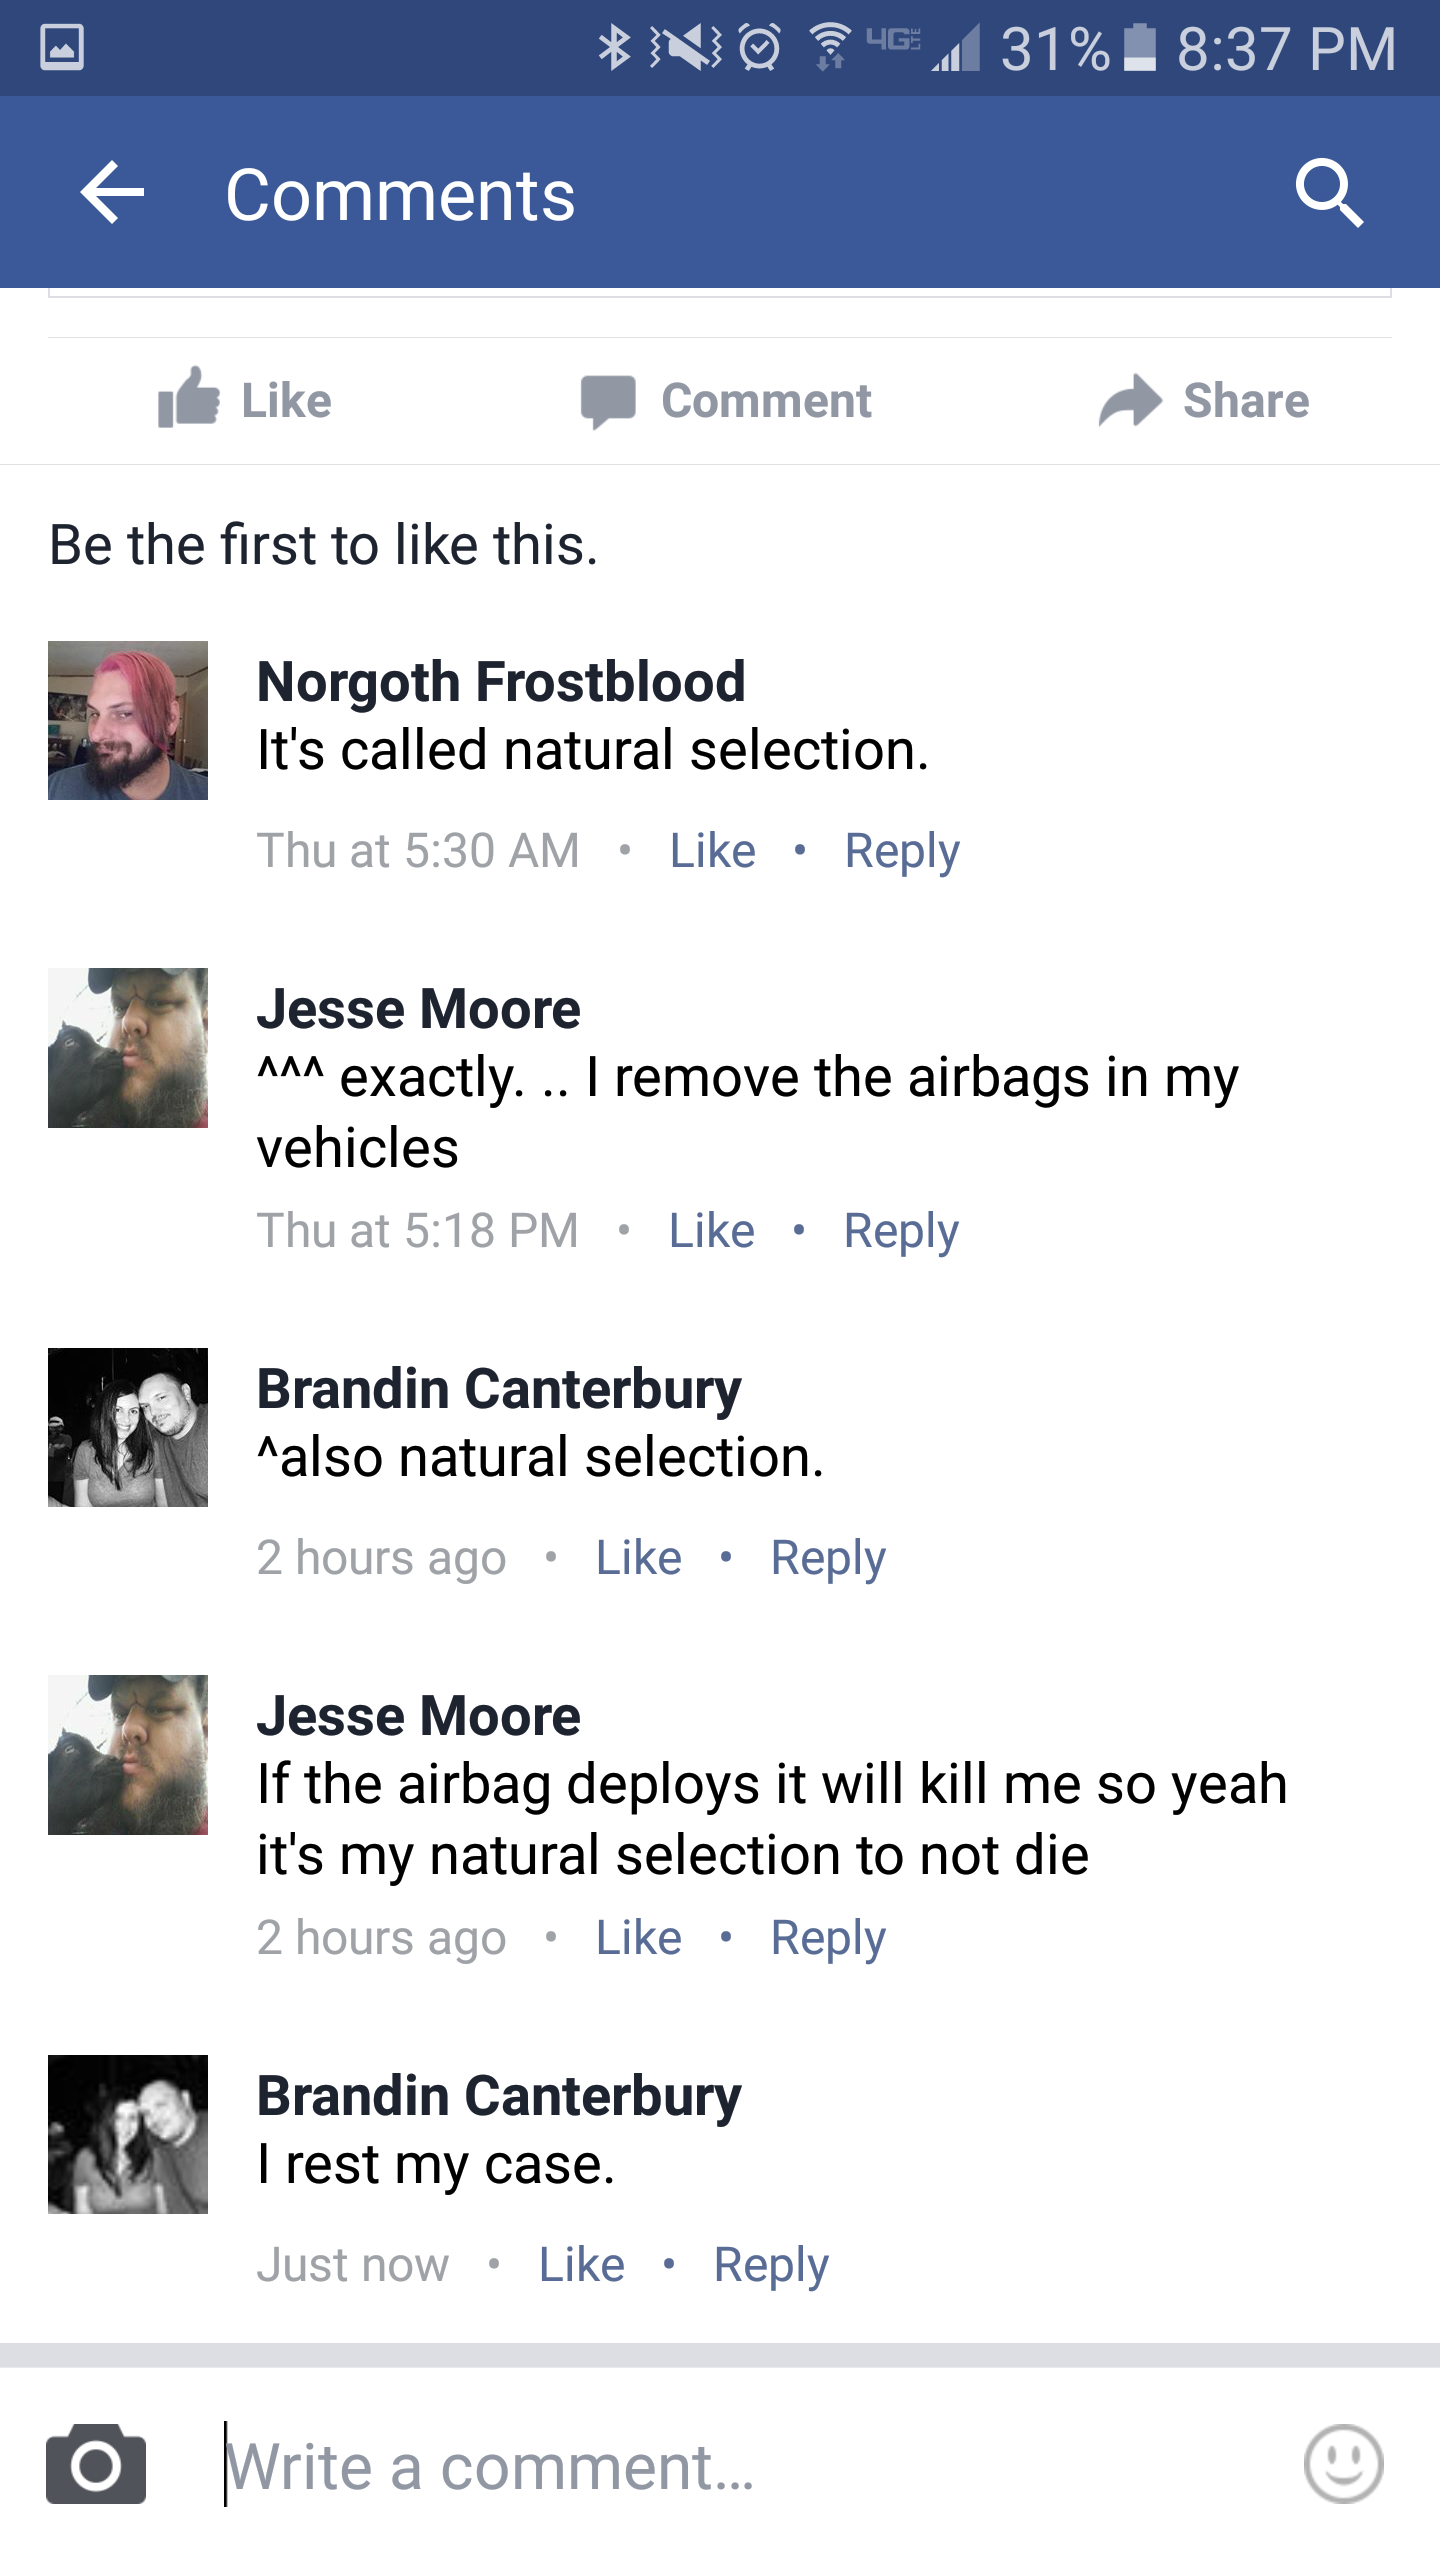Image resolution: width=1440 pixels, height=2560 pixels.
Task: Like the 'also natural selection' comment
Action: (638, 1558)
